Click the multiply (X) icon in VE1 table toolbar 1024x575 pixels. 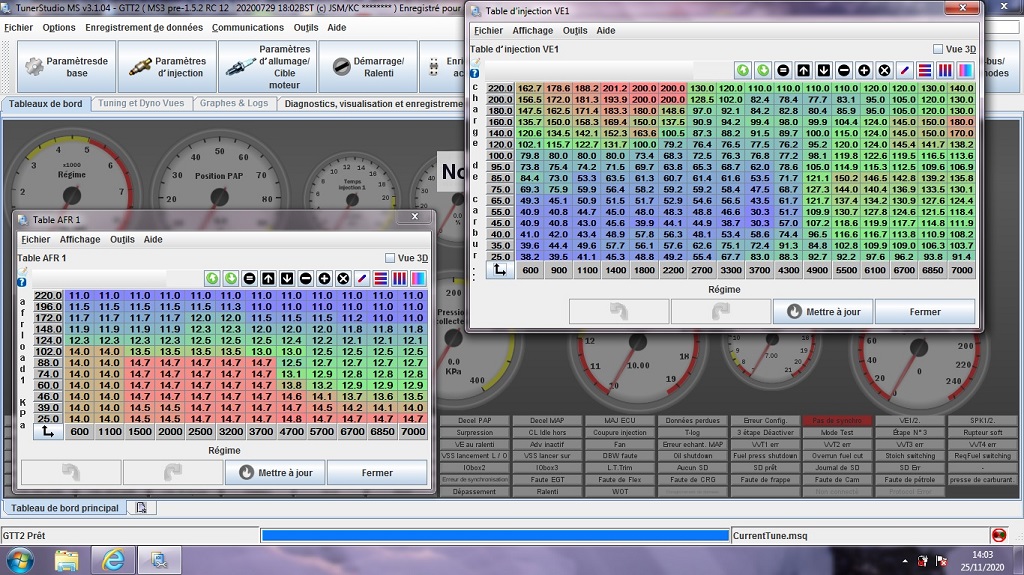click(x=884, y=70)
